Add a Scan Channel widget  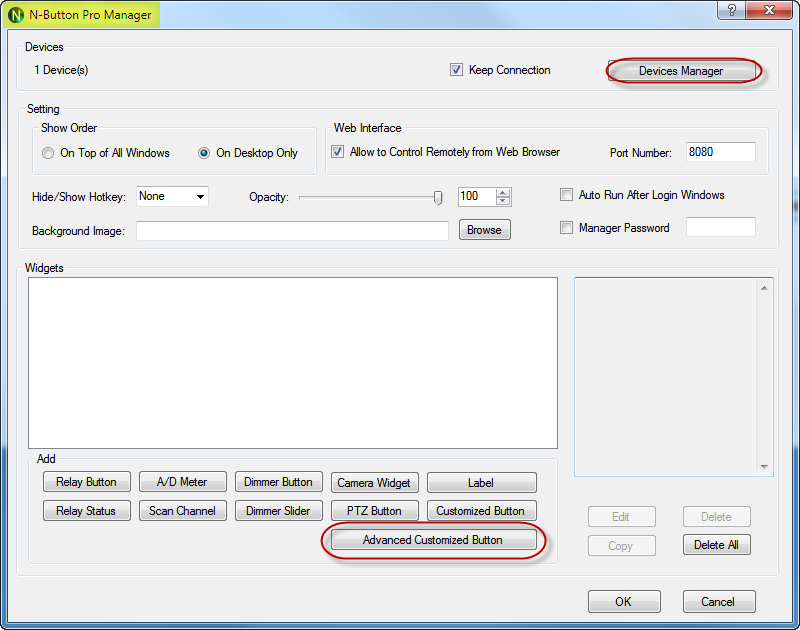click(x=183, y=511)
